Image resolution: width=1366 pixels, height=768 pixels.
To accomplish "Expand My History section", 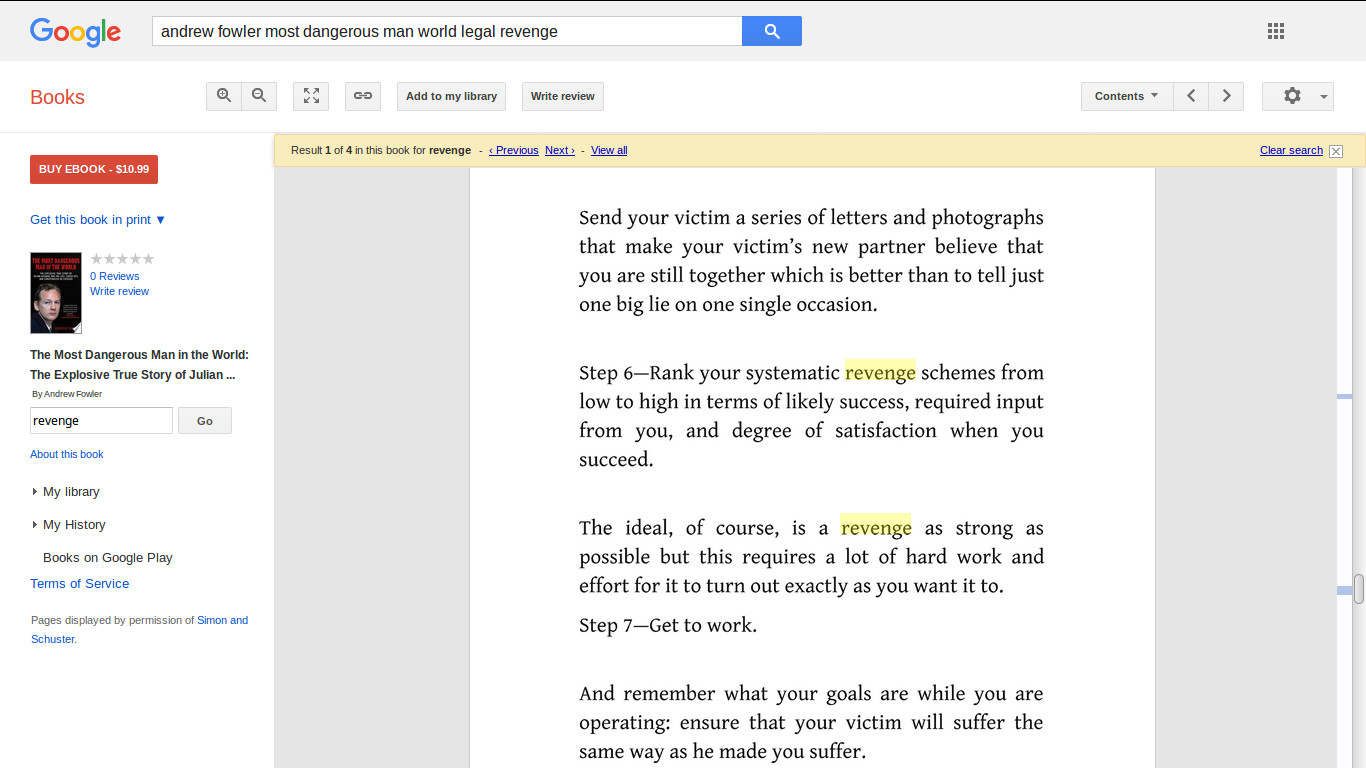I will (x=68, y=525).
